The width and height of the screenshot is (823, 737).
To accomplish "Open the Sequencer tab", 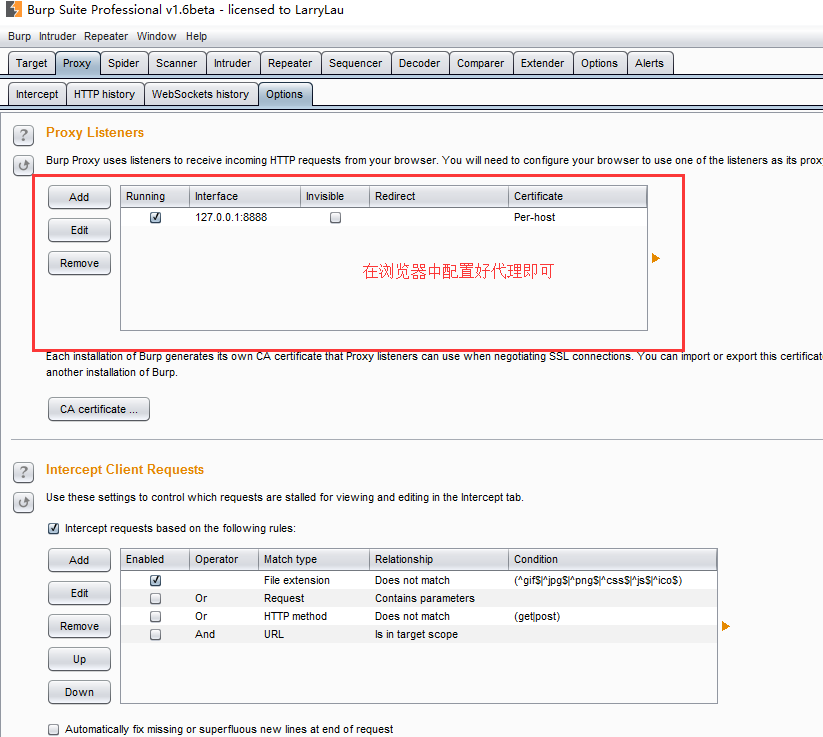I will (355, 63).
